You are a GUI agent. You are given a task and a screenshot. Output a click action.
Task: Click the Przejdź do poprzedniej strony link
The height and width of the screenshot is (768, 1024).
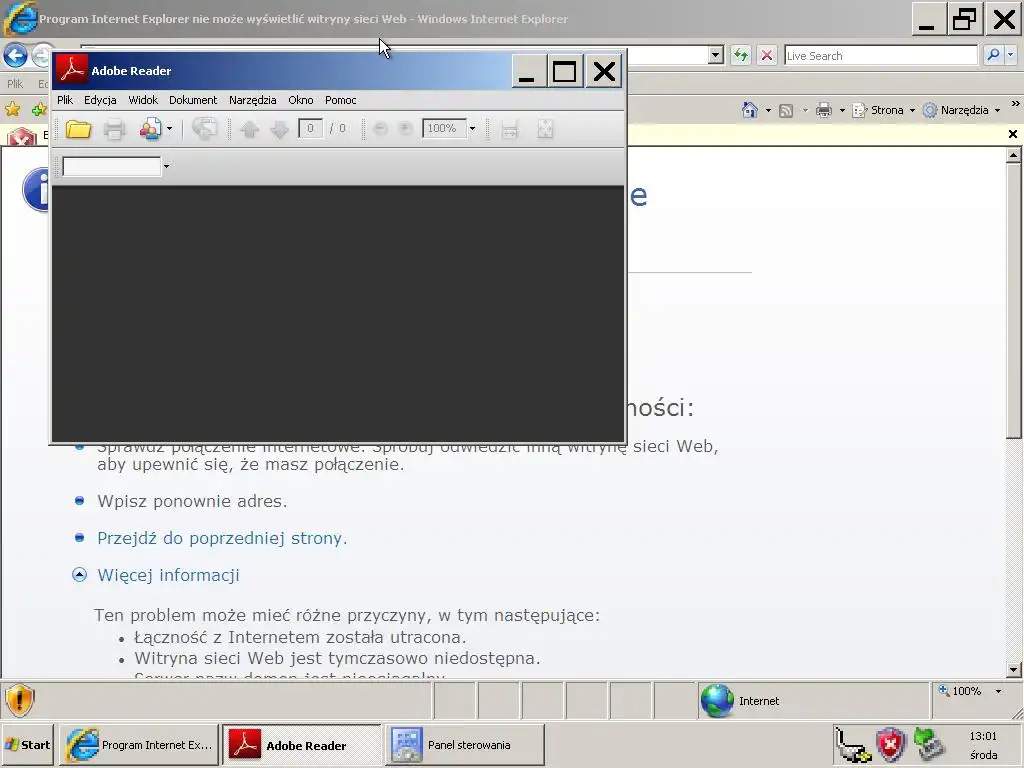click(222, 538)
